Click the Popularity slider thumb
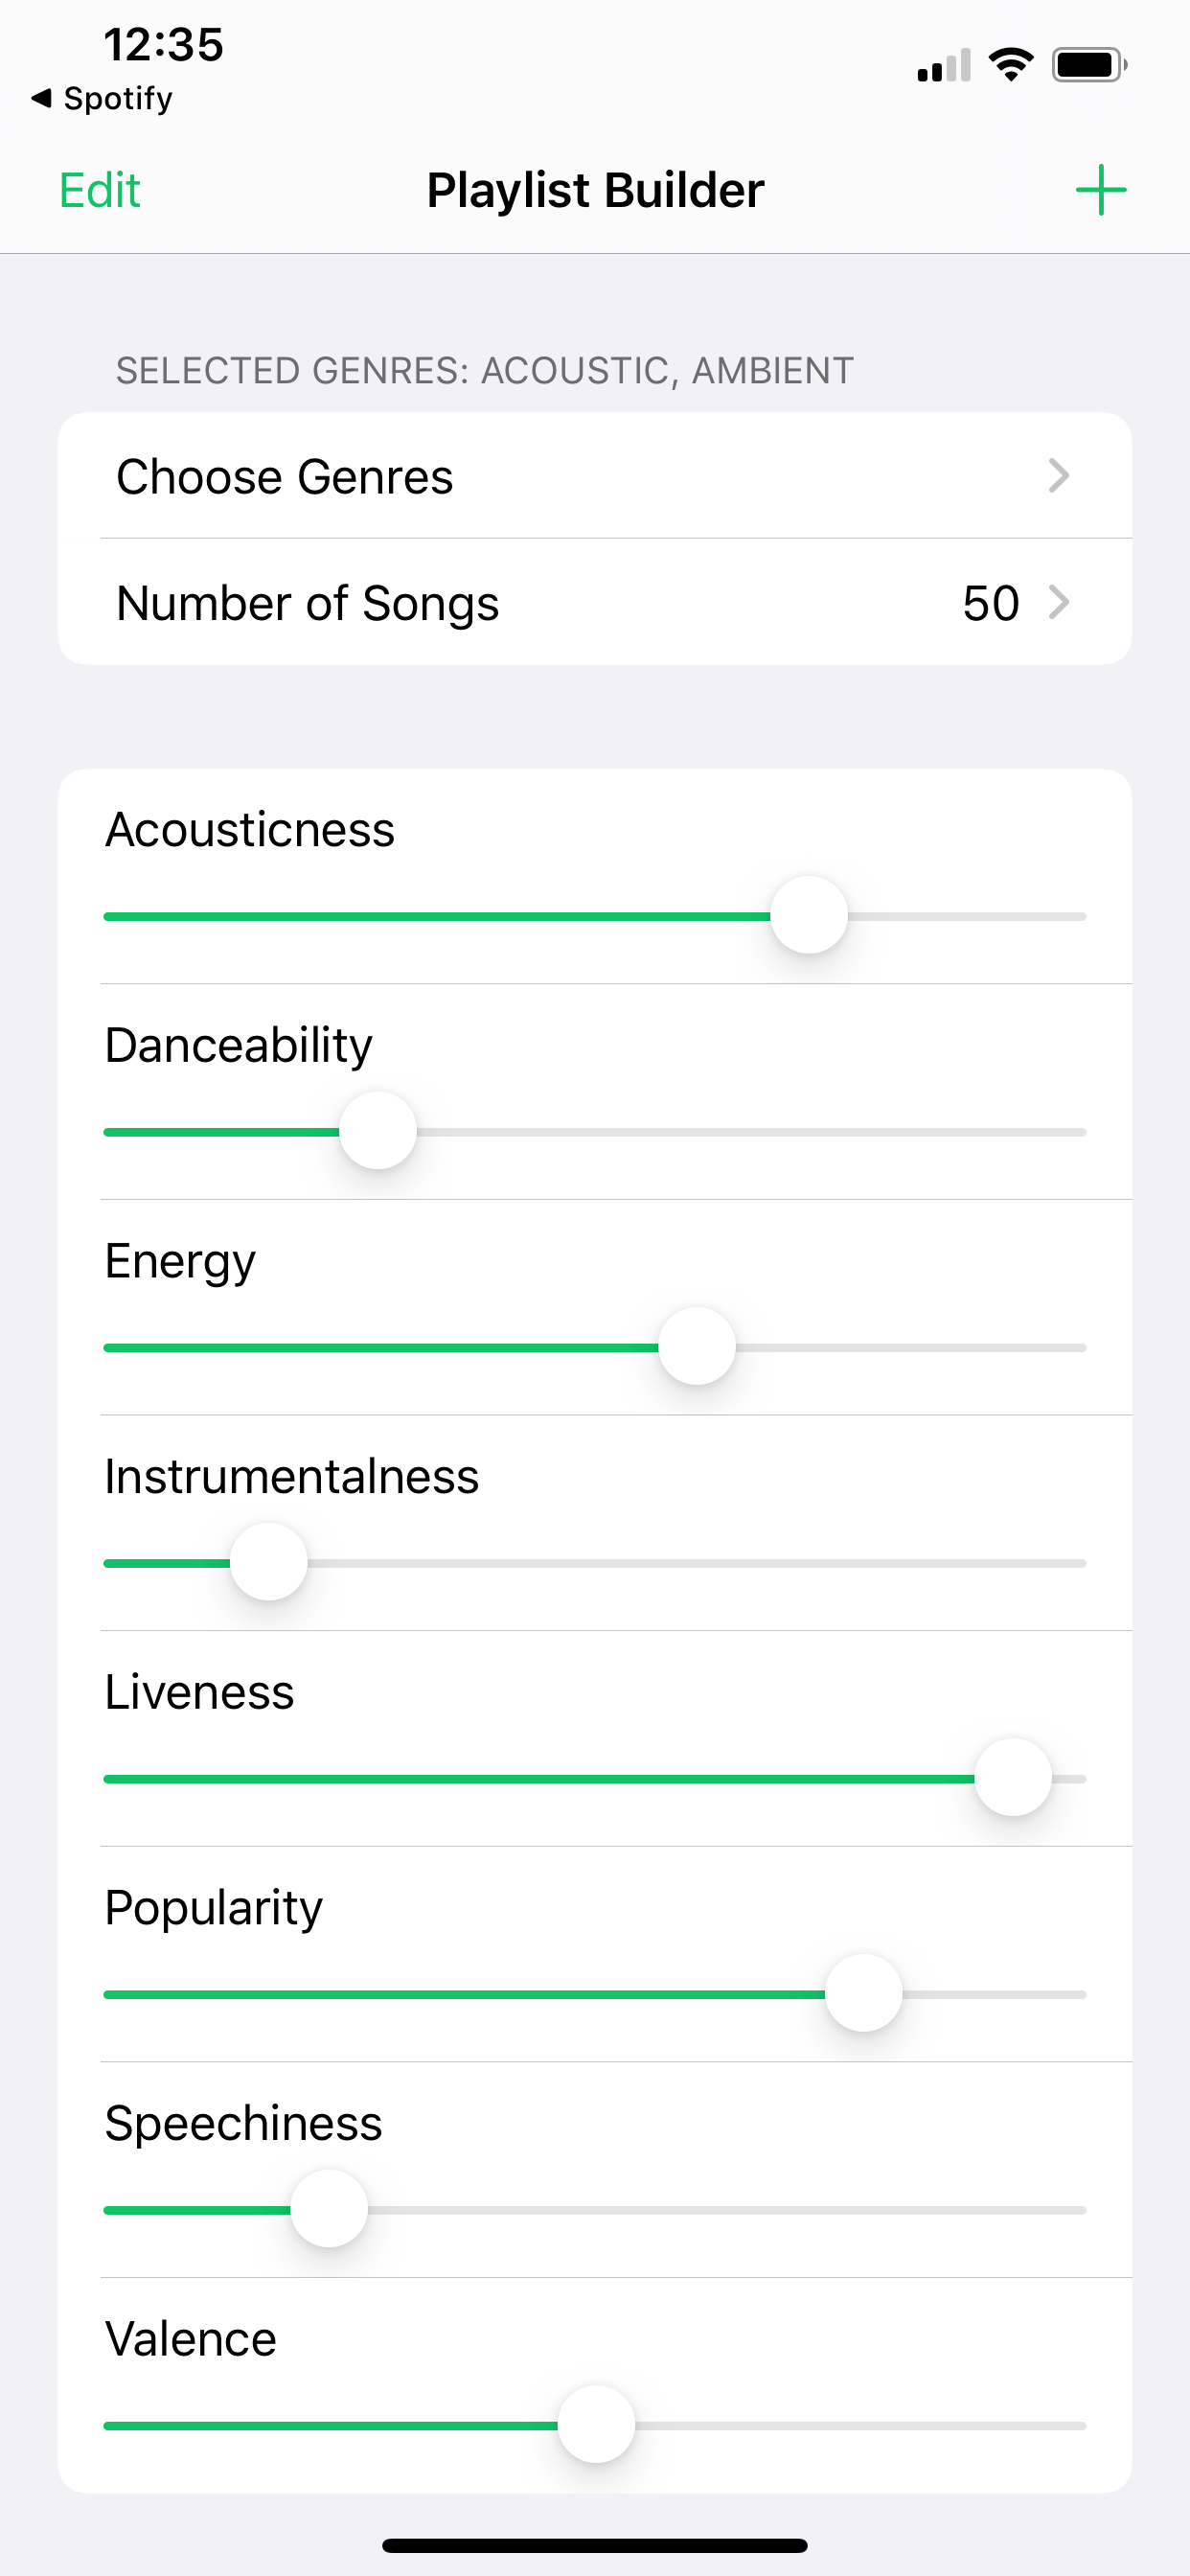 click(864, 1993)
